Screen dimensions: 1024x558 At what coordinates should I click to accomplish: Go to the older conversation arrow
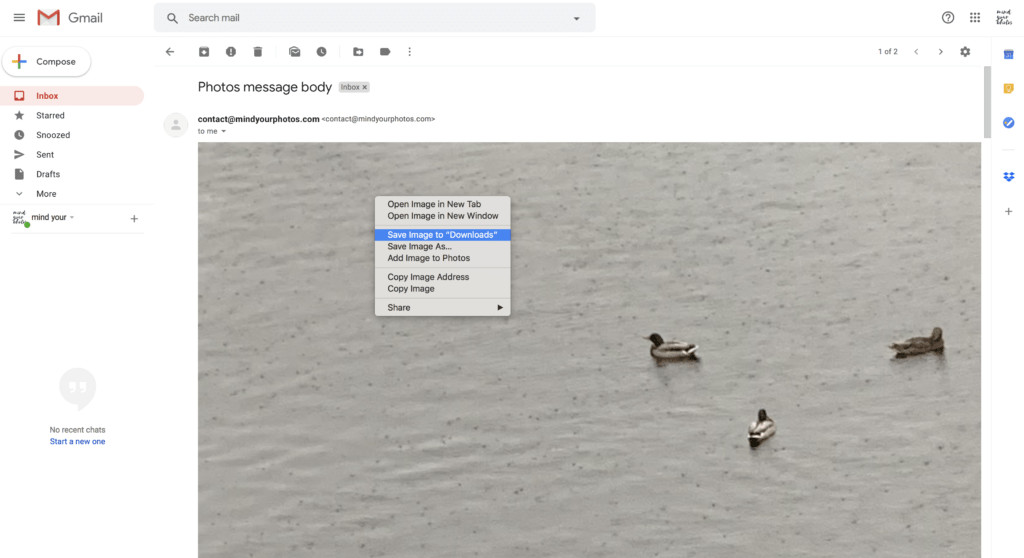[940, 52]
